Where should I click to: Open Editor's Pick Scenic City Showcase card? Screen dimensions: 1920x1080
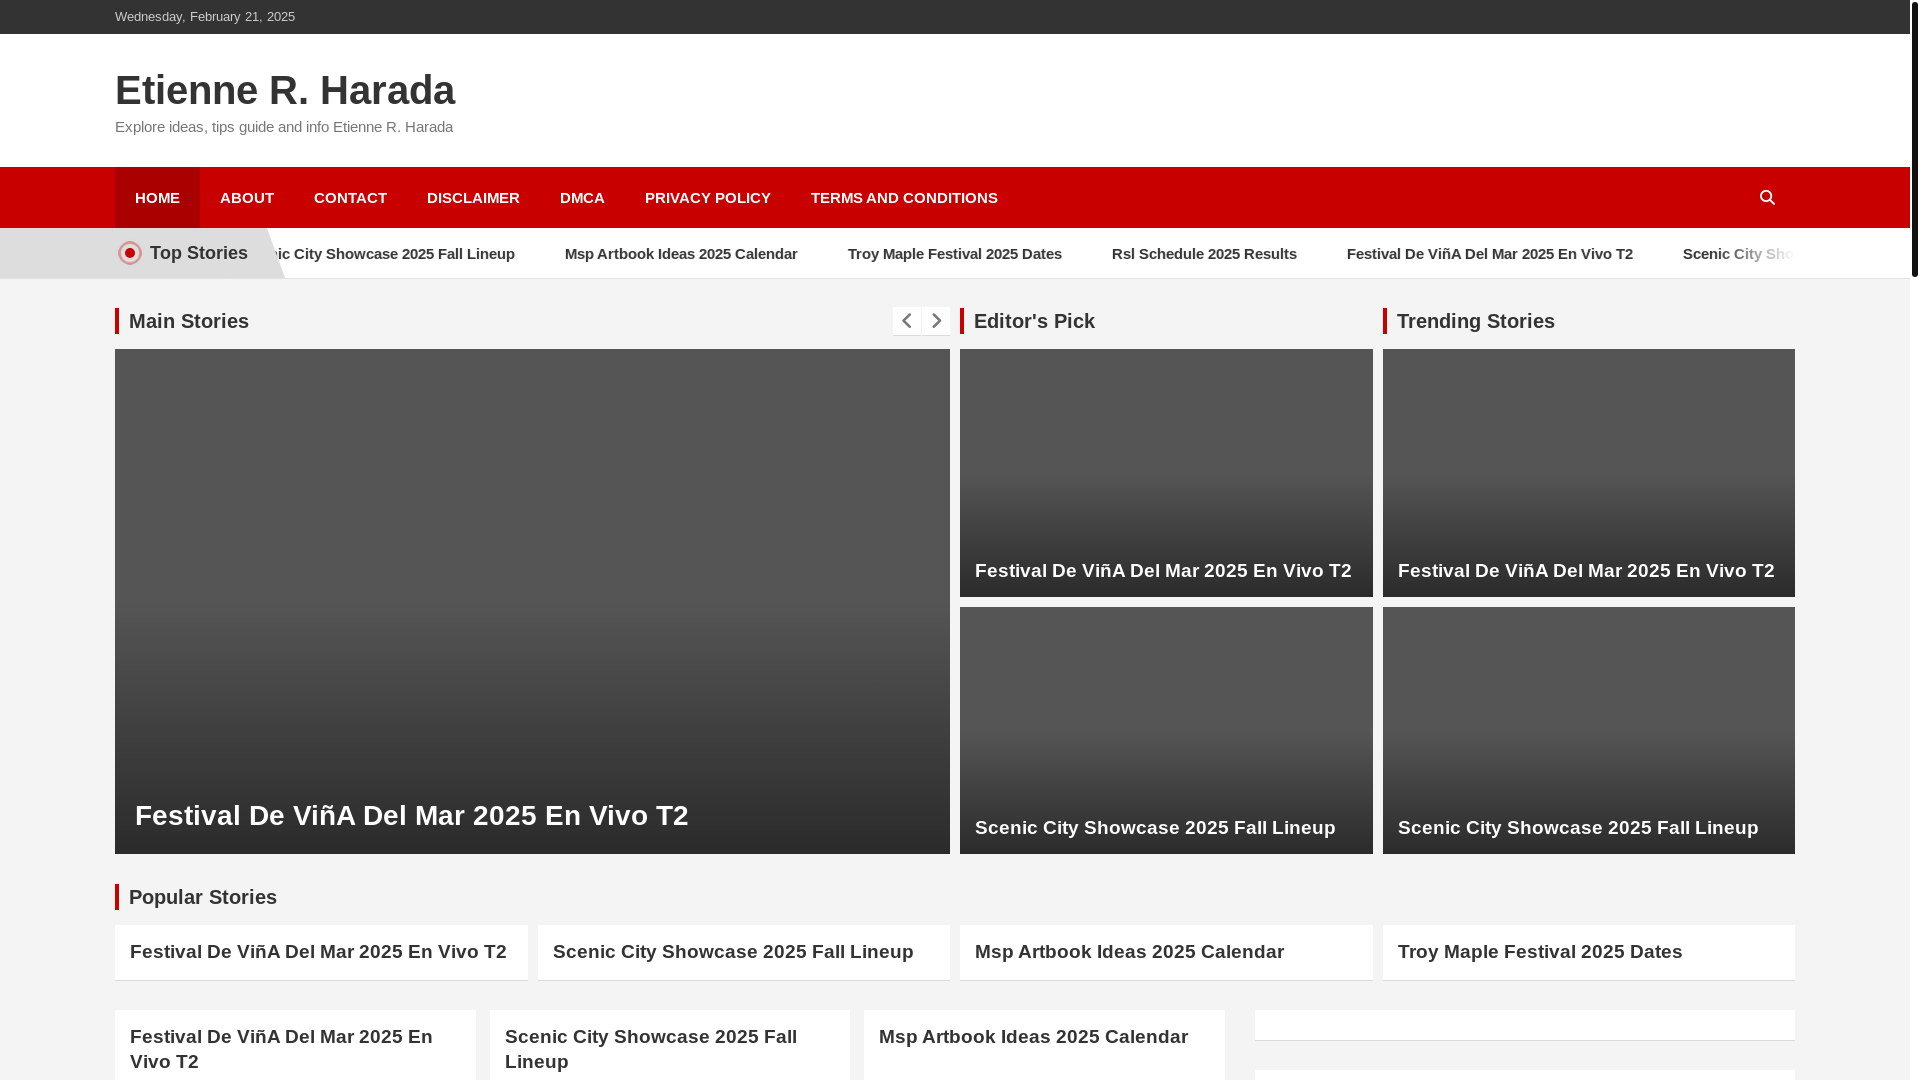[x=1166, y=730]
